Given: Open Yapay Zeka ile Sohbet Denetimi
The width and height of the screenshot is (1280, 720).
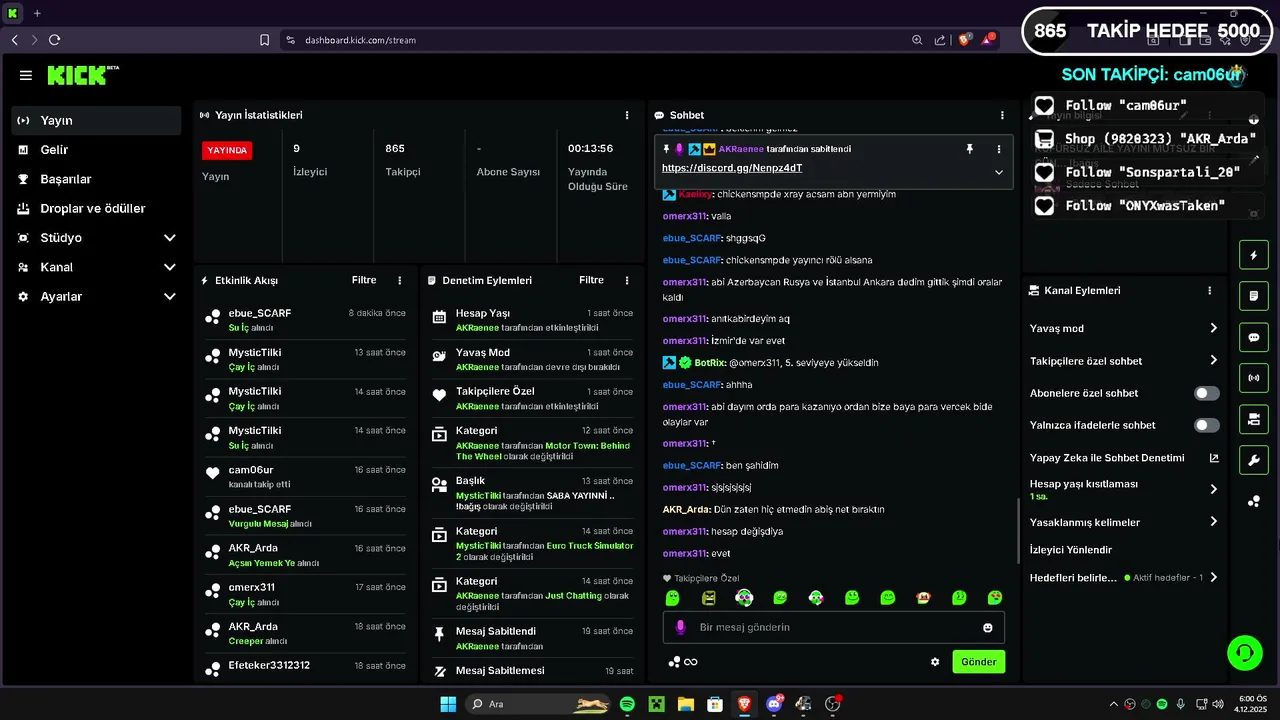Looking at the screenshot, I should 1124,458.
